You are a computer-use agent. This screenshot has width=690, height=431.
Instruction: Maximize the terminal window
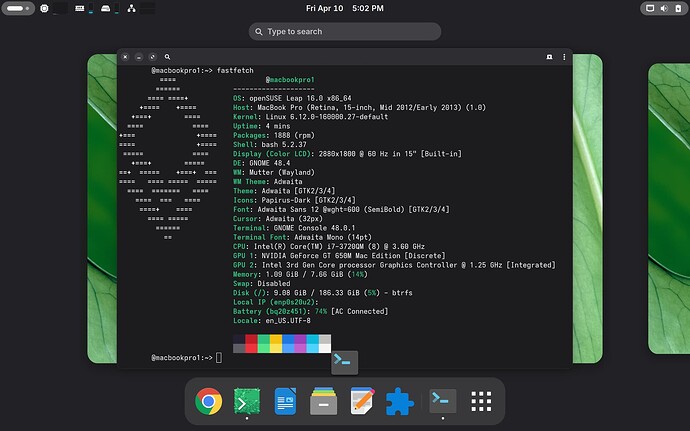(153, 57)
